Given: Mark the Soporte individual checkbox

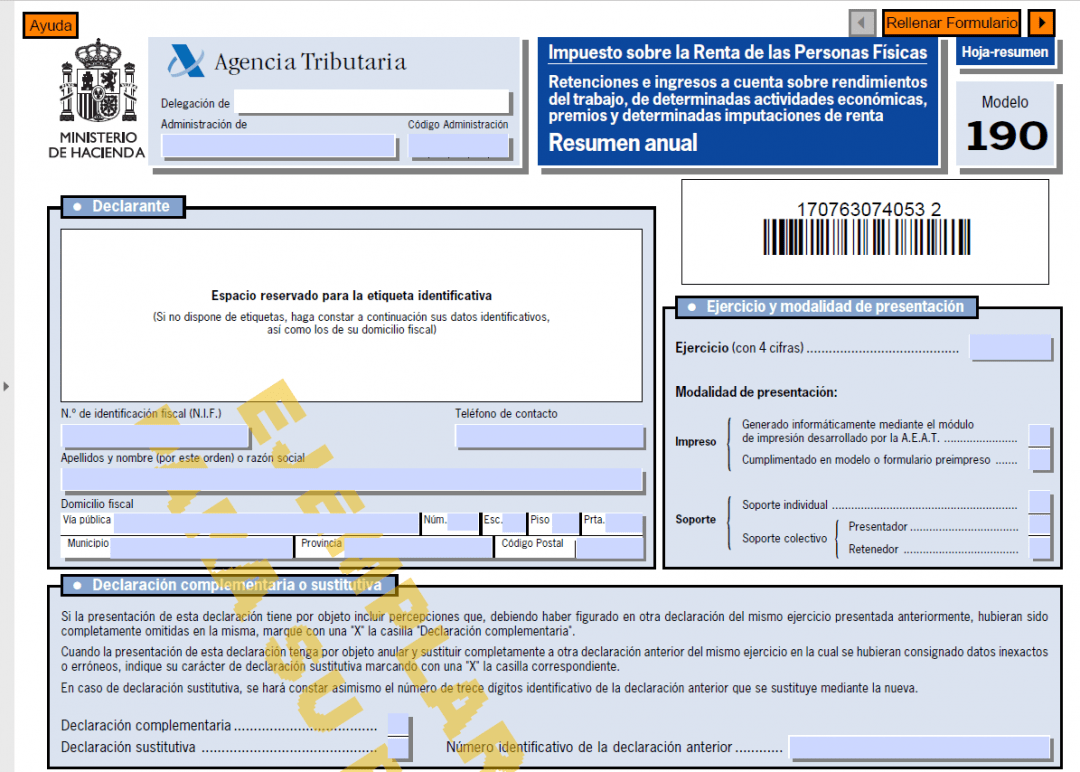Looking at the screenshot, I should (x=1040, y=504).
